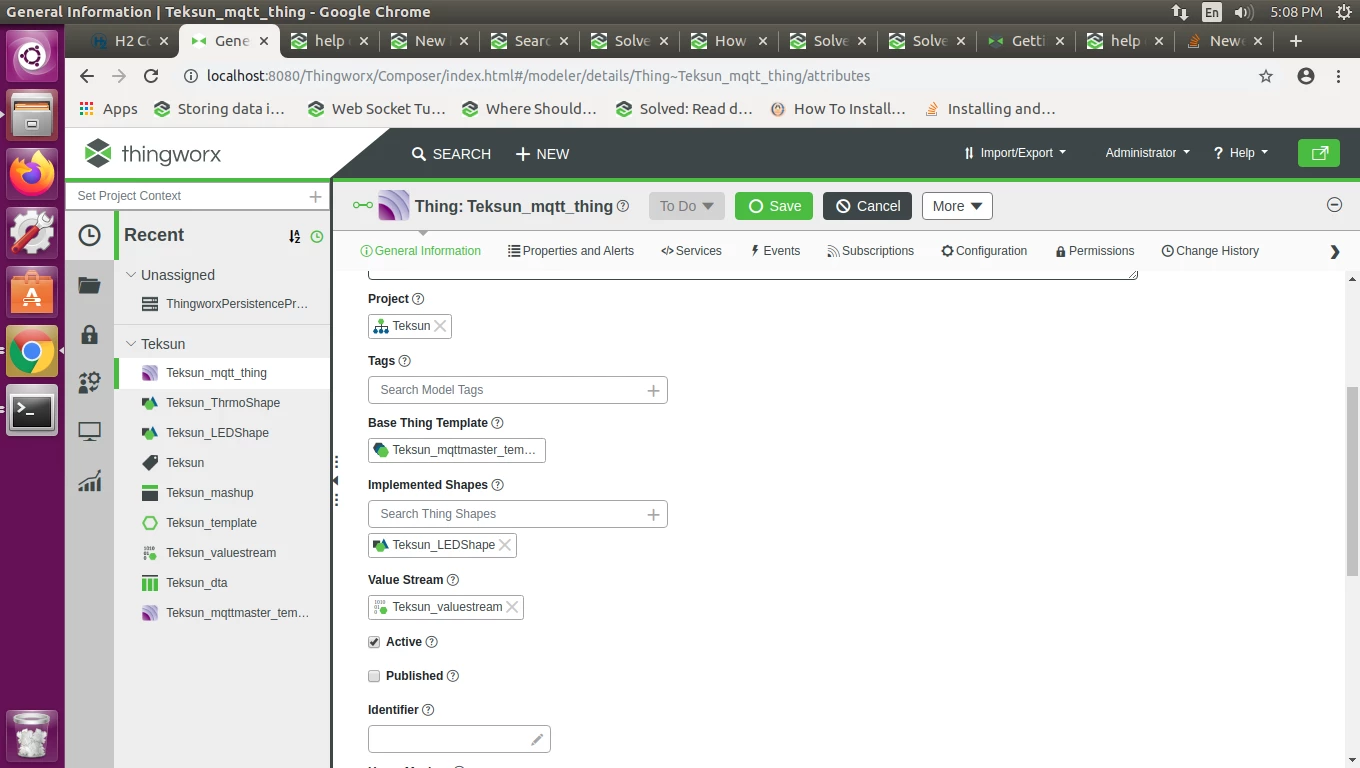Check the Published checkbox
Viewport: 1360px width, 768px height.
374,676
